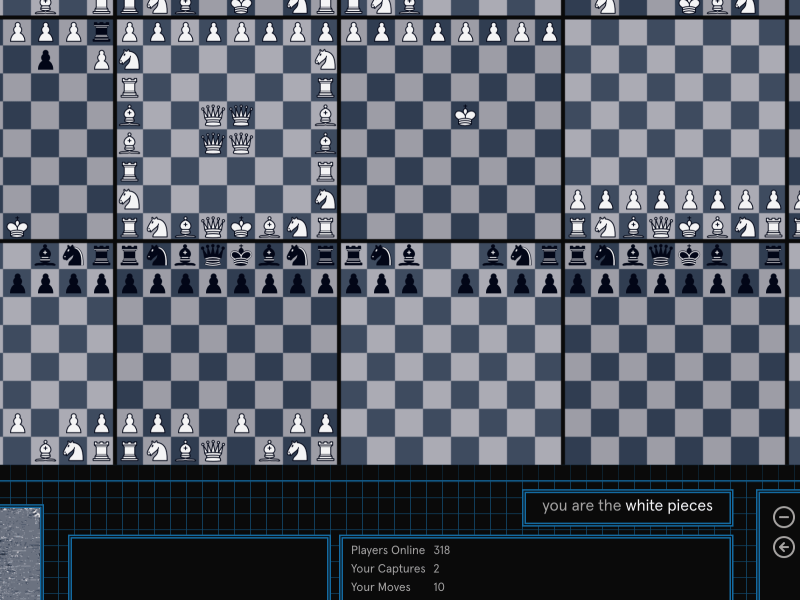Select white bishop in bottom row of leftmost partial board
Image resolution: width=800 pixels, height=600 pixels.
[45, 451]
